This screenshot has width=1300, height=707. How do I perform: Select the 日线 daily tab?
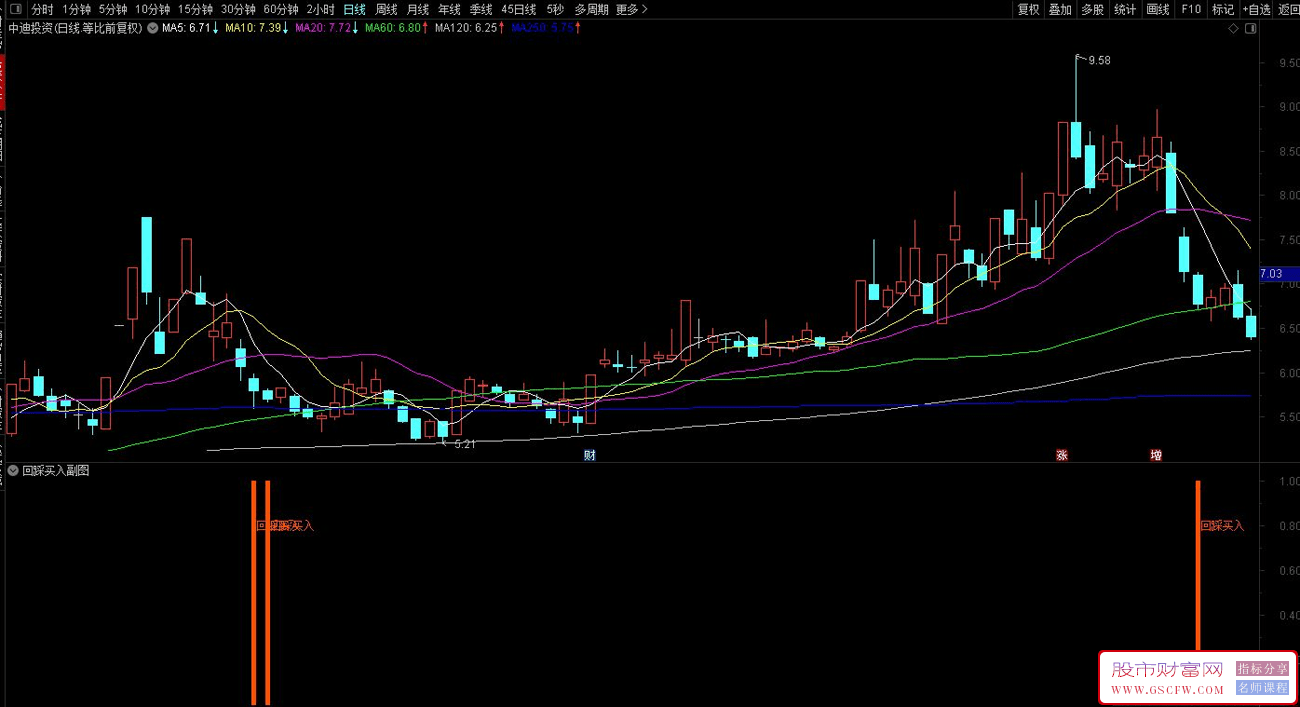355,9
